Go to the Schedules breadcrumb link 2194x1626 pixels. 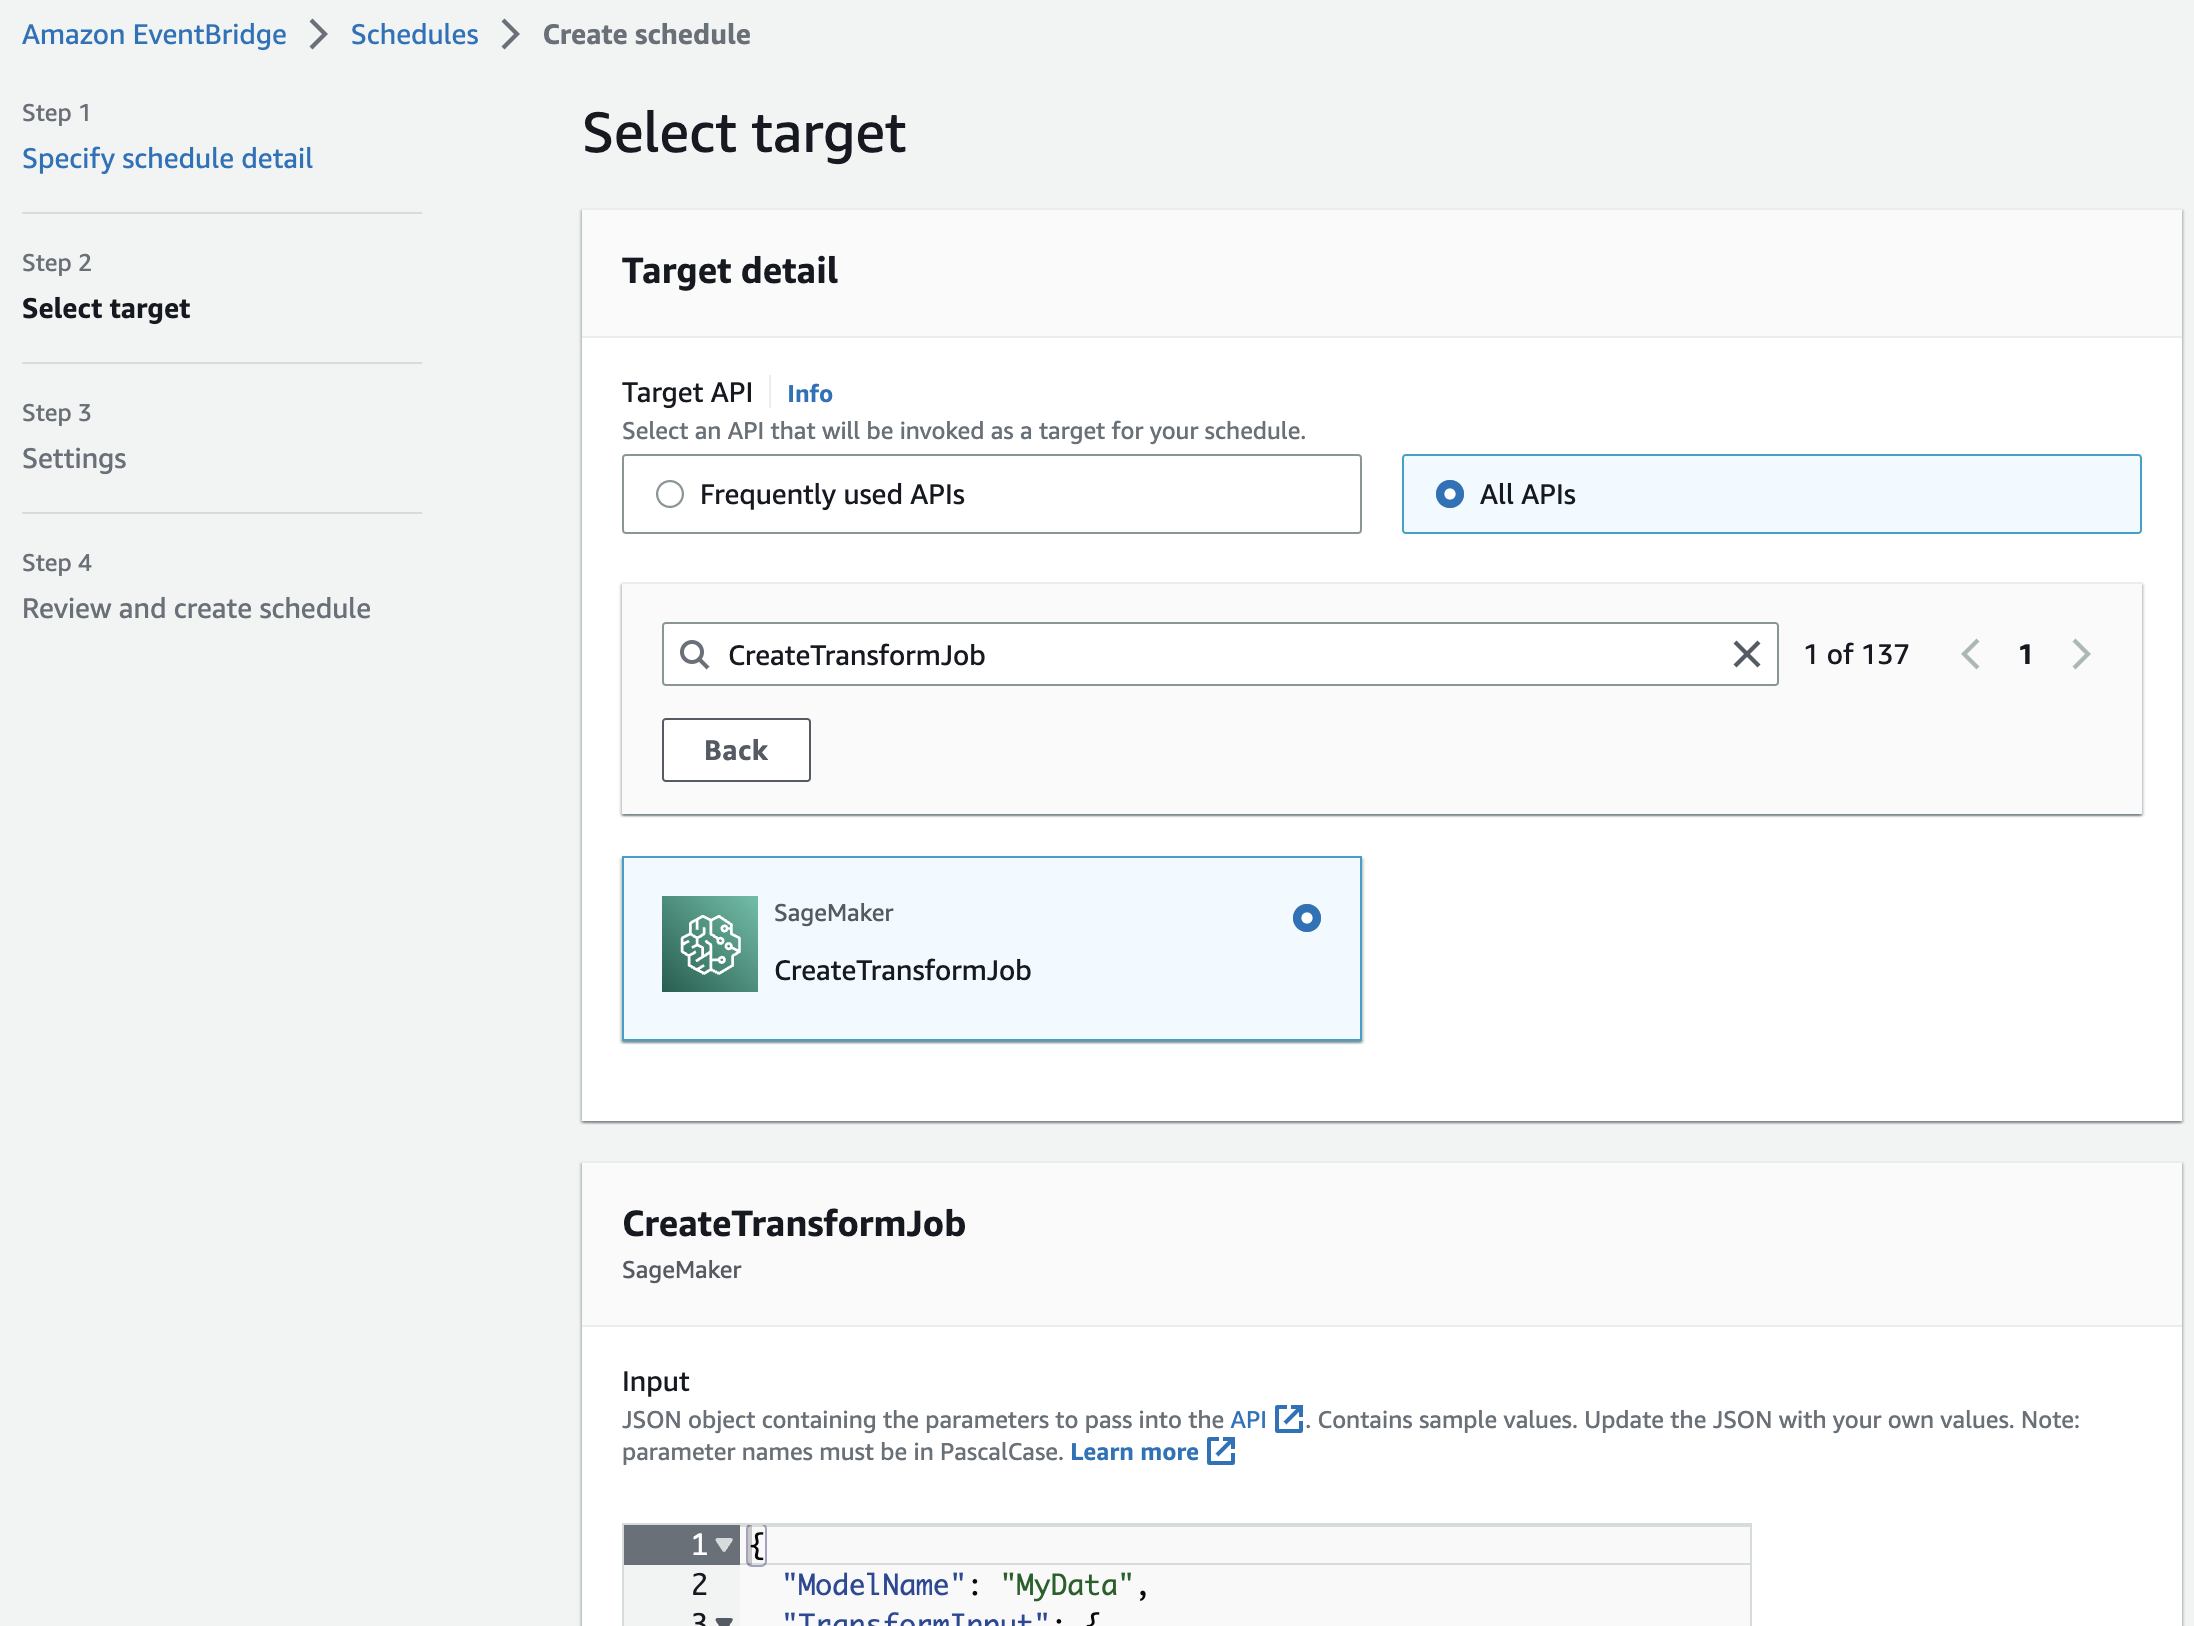point(414,34)
